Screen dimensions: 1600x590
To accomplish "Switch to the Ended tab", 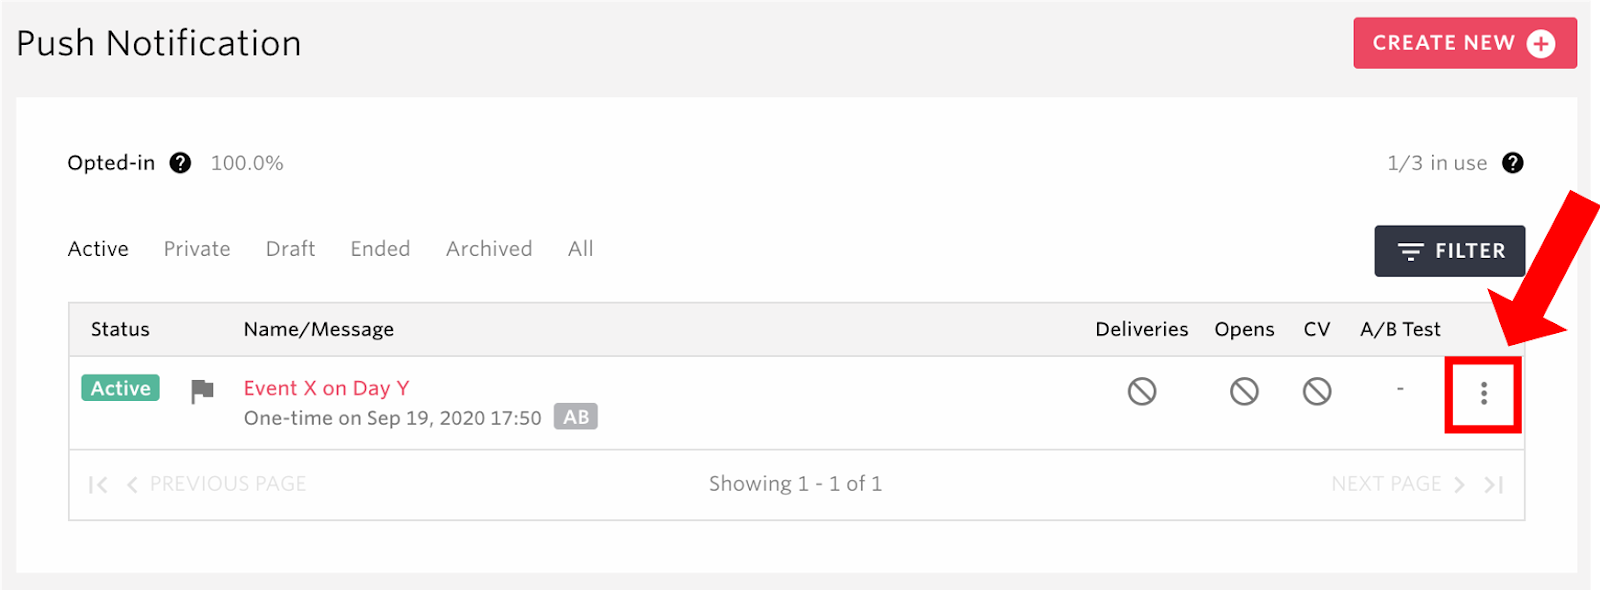I will (380, 249).
